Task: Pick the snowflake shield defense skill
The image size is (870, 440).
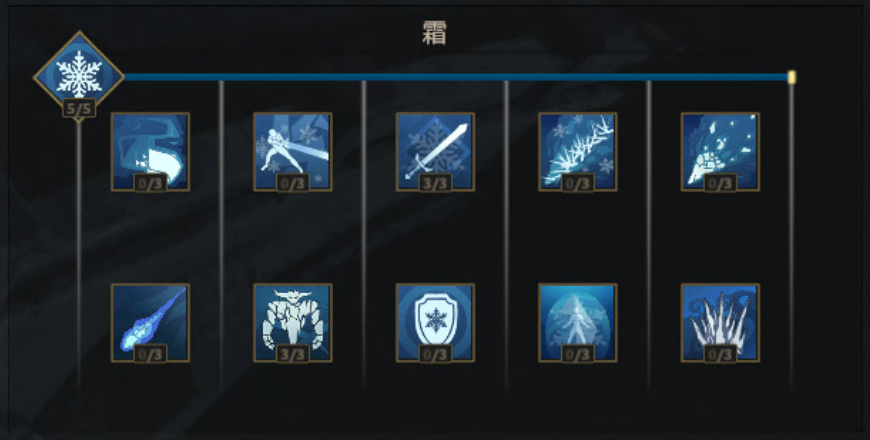Action: [x=435, y=323]
